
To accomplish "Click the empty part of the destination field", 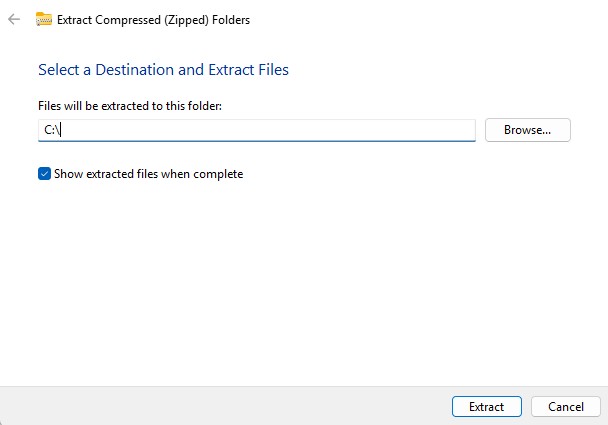I will (x=268, y=130).
